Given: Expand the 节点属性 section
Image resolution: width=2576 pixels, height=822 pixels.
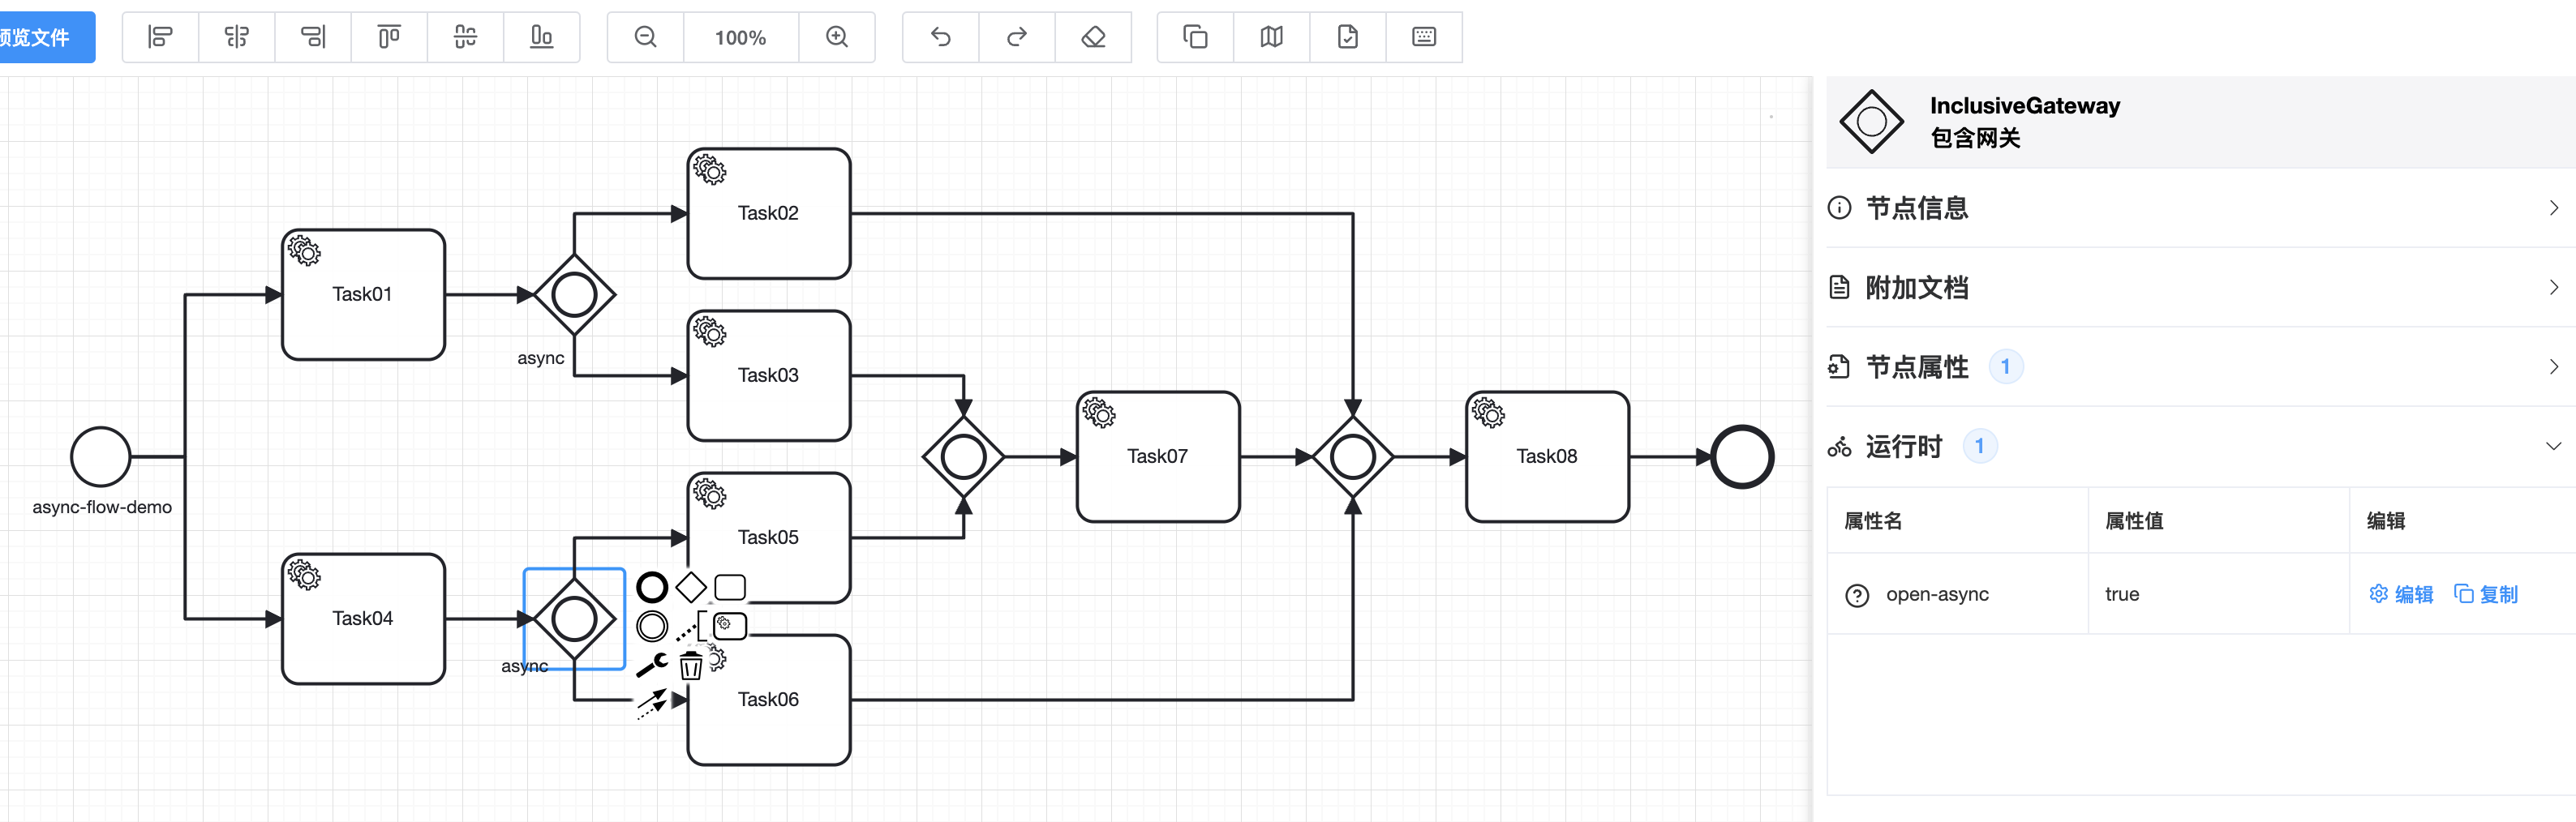Looking at the screenshot, I should (x=2201, y=367).
